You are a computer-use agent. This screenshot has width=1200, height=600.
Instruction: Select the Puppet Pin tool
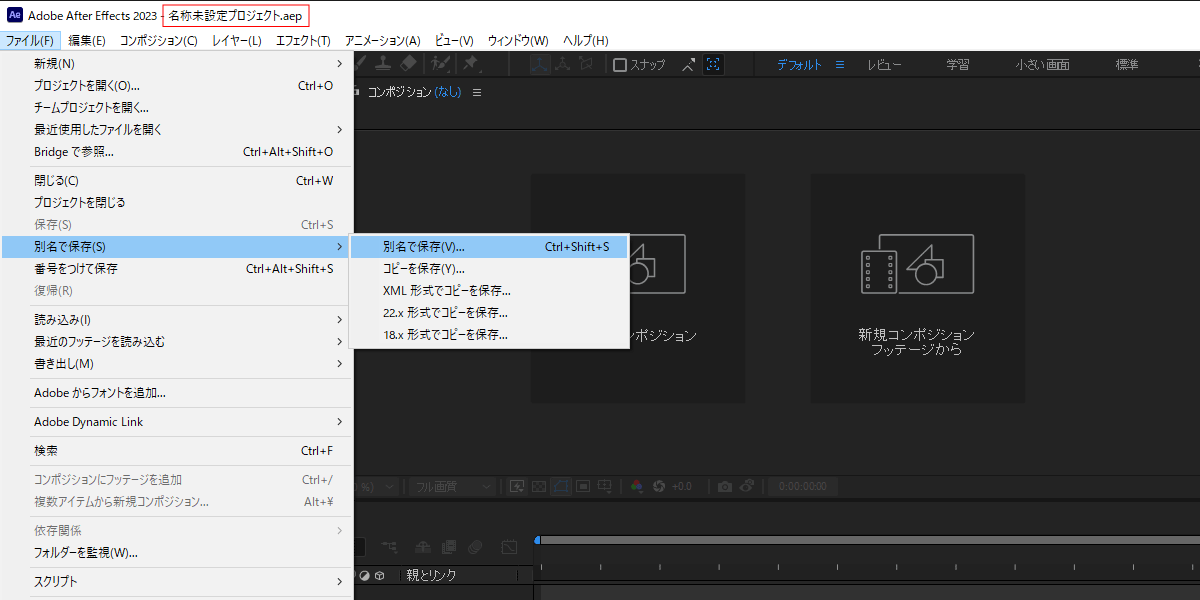pos(470,64)
